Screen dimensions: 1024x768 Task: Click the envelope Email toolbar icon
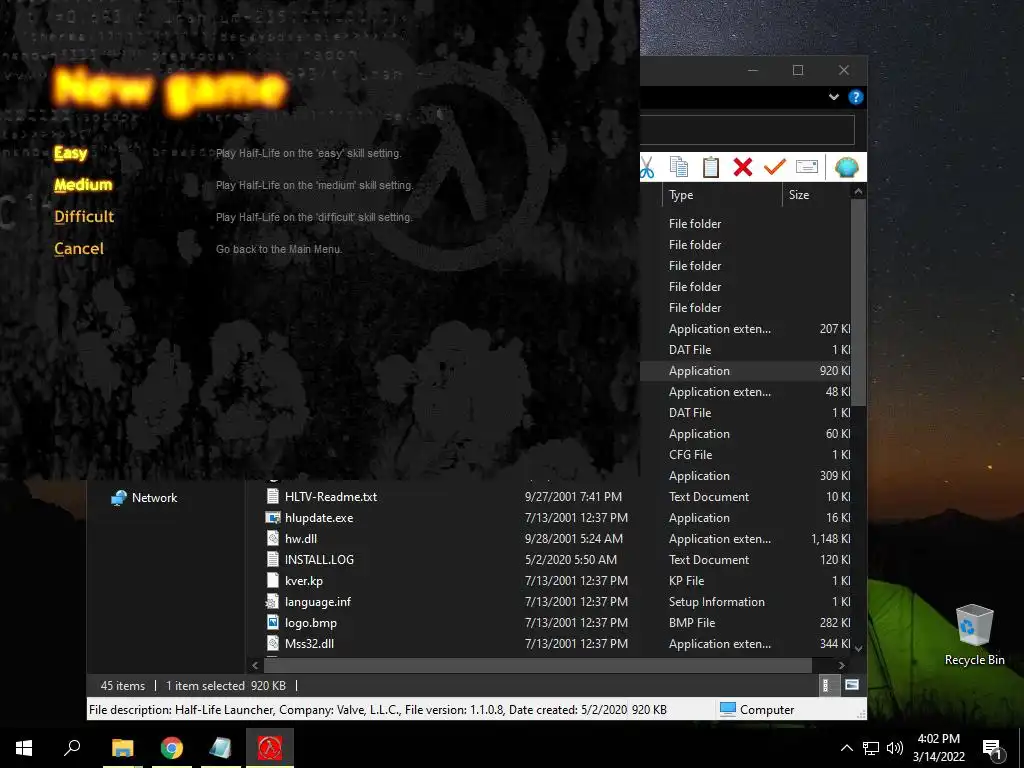[x=807, y=167]
